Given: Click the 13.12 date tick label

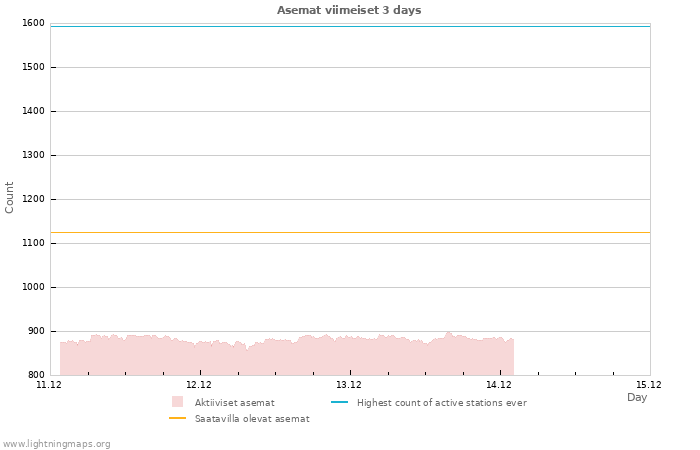Looking at the screenshot, I should 349,384.
